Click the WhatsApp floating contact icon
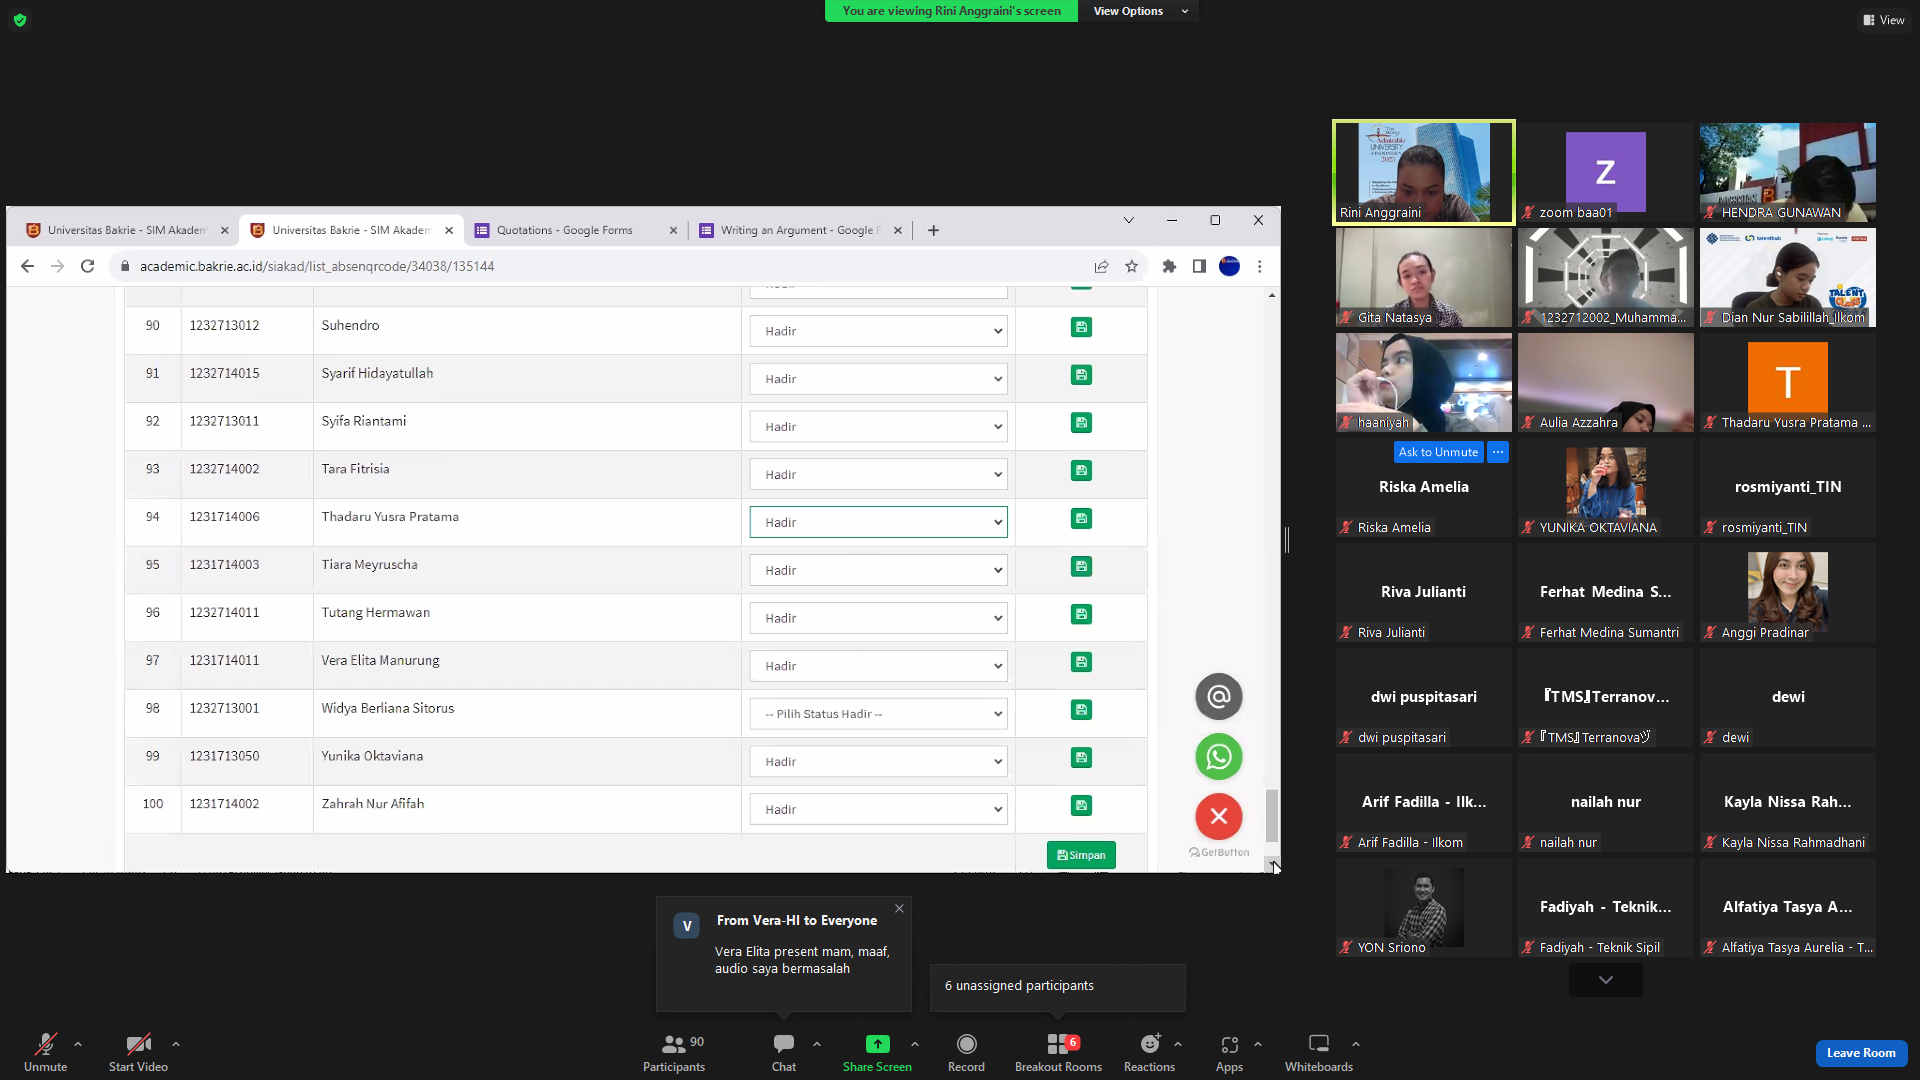Viewport: 1920px width, 1080px height. point(1219,757)
